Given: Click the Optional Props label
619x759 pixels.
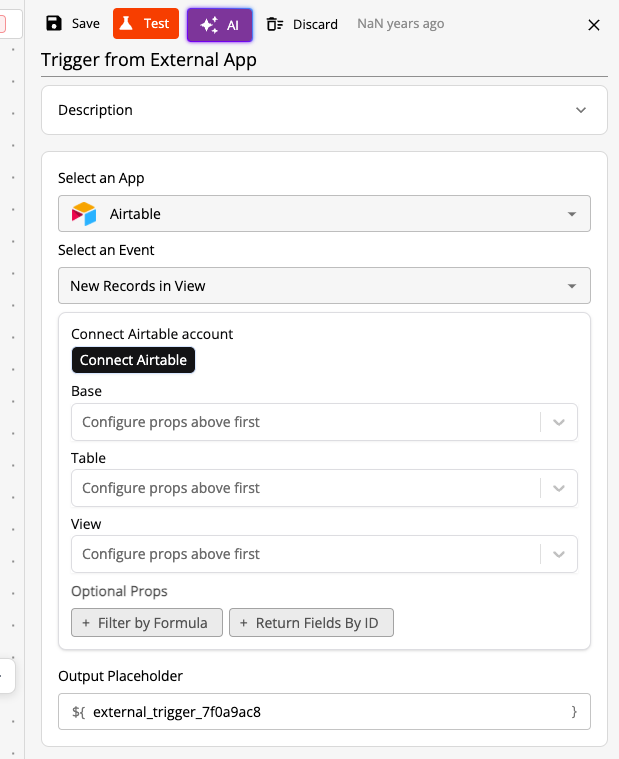Looking at the screenshot, I should point(119,592).
